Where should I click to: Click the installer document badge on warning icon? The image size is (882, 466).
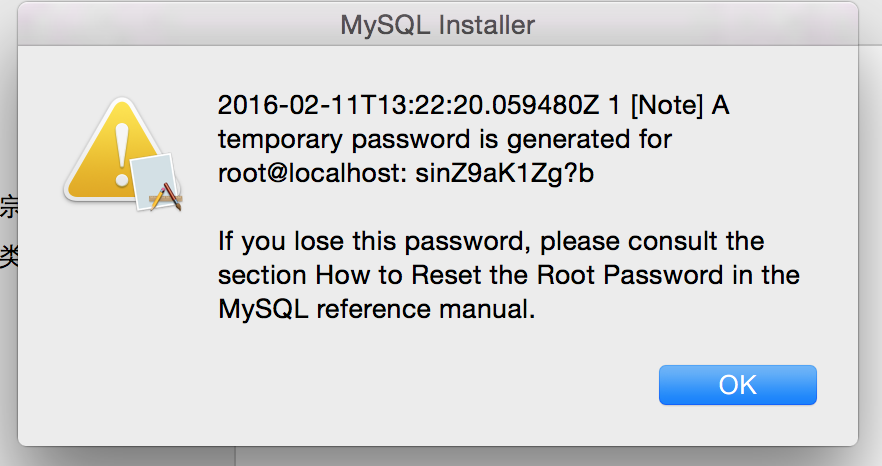156,182
